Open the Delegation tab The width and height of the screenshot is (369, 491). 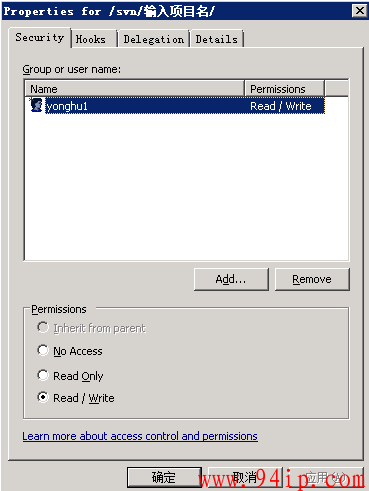pyautogui.click(x=154, y=39)
